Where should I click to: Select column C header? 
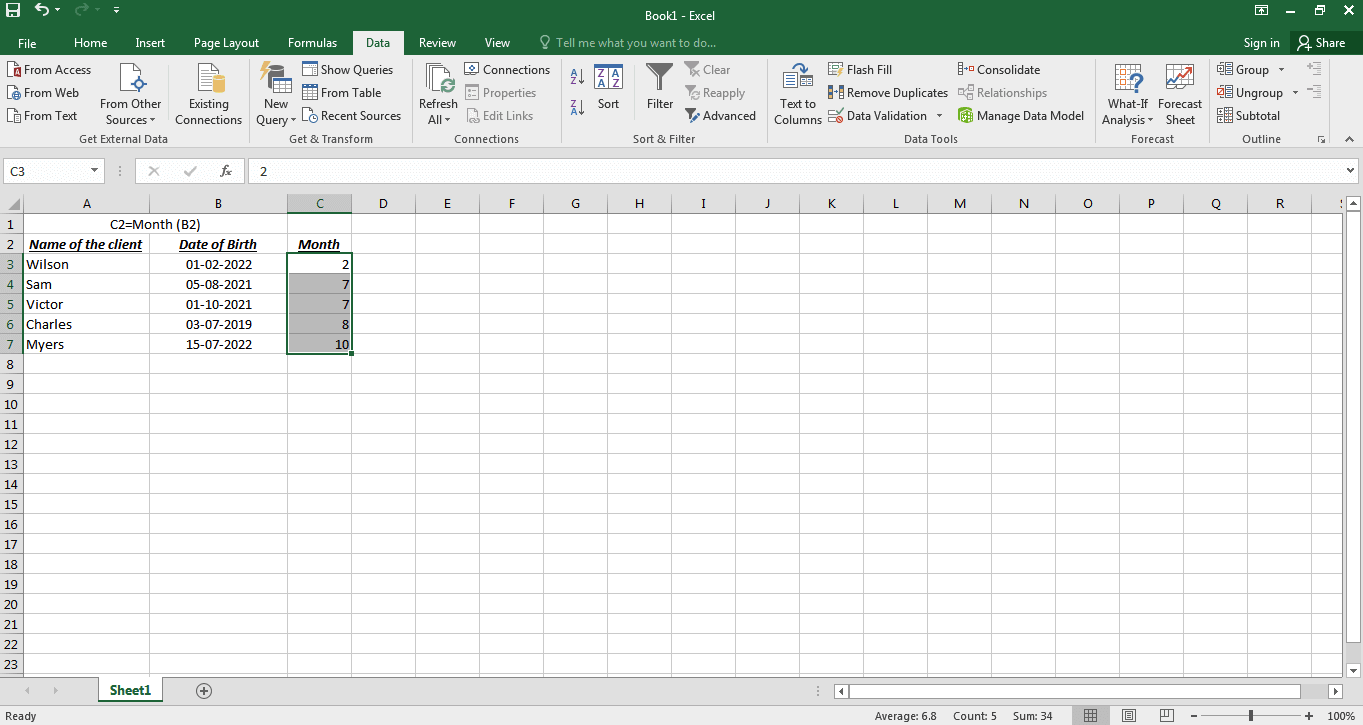tap(319, 204)
